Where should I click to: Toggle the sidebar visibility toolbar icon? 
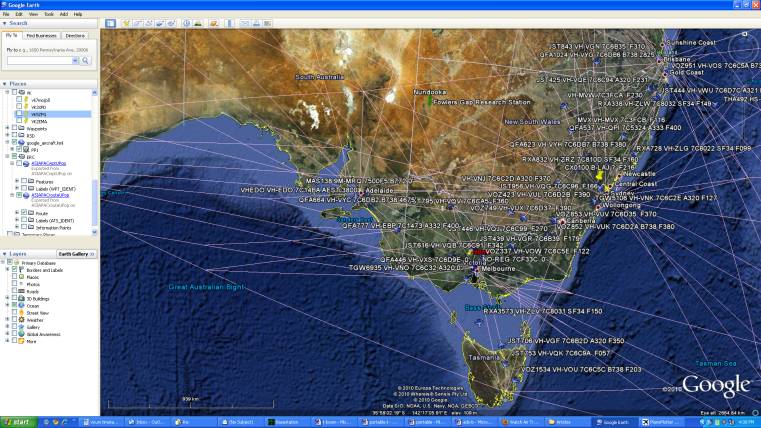111,23
